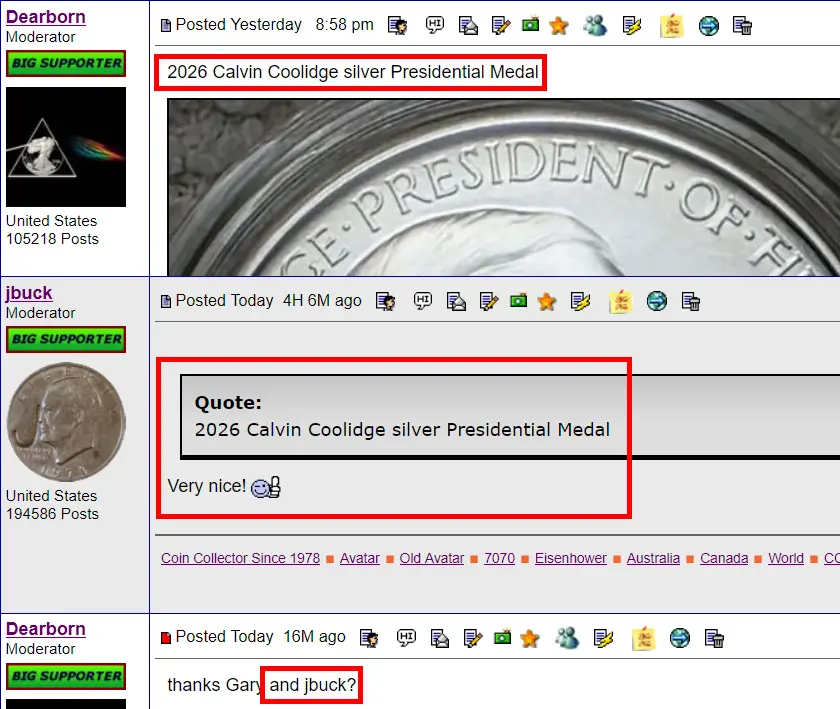Click quoted medal text in jbuck's quote box
Image resolution: width=840 pixels, height=709 pixels.
click(402, 430)
